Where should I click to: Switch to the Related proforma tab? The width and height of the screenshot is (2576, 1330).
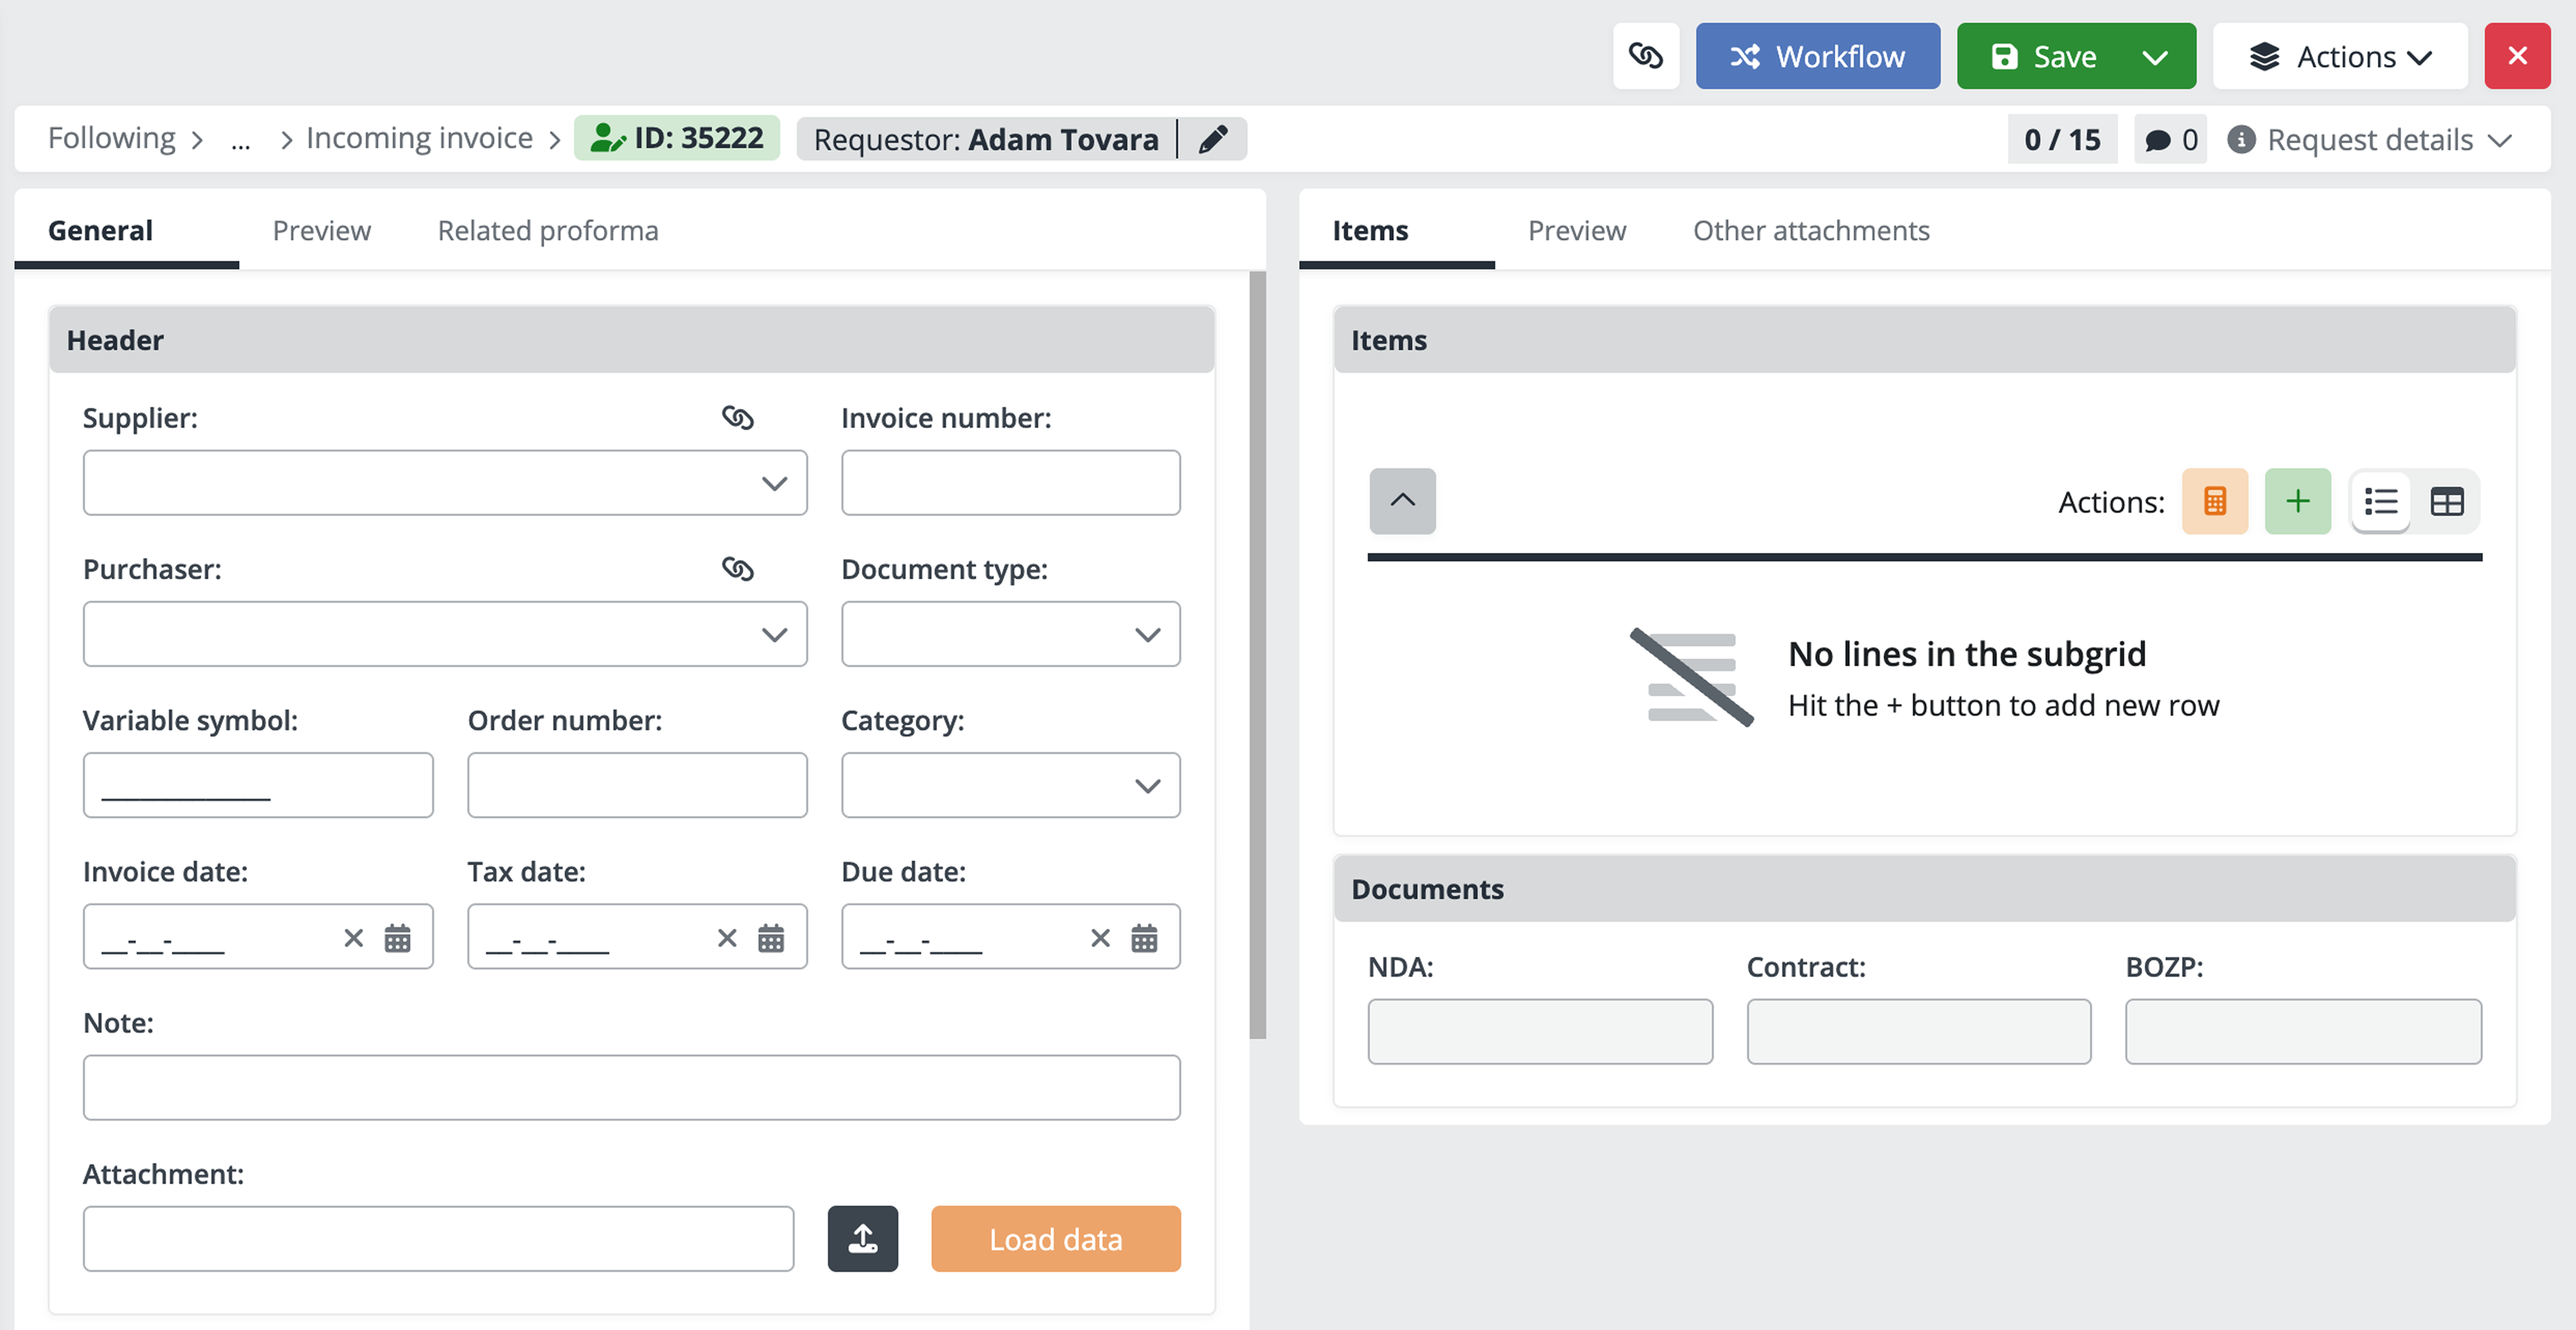pyautogui.click(x=547, y=231)
